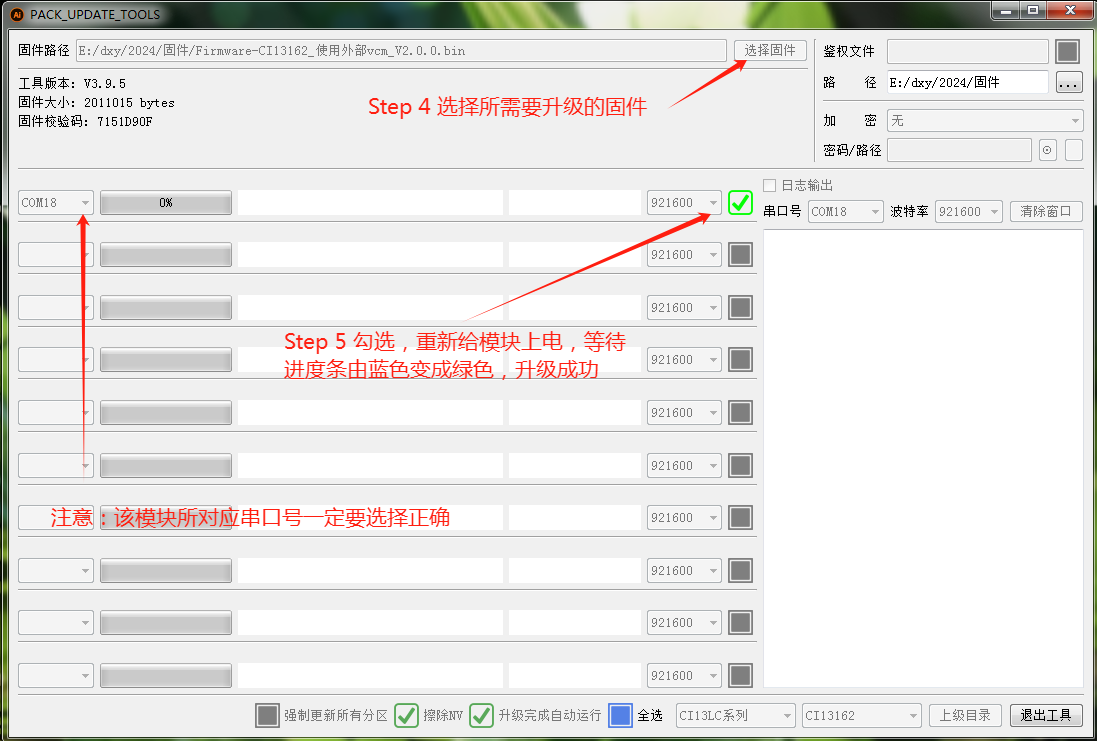This screenshot has height=741, width=1097.
Task: Click the 固件大小: 2011015 bytes text
Action: pyautogui.click(x=97, y=102)
